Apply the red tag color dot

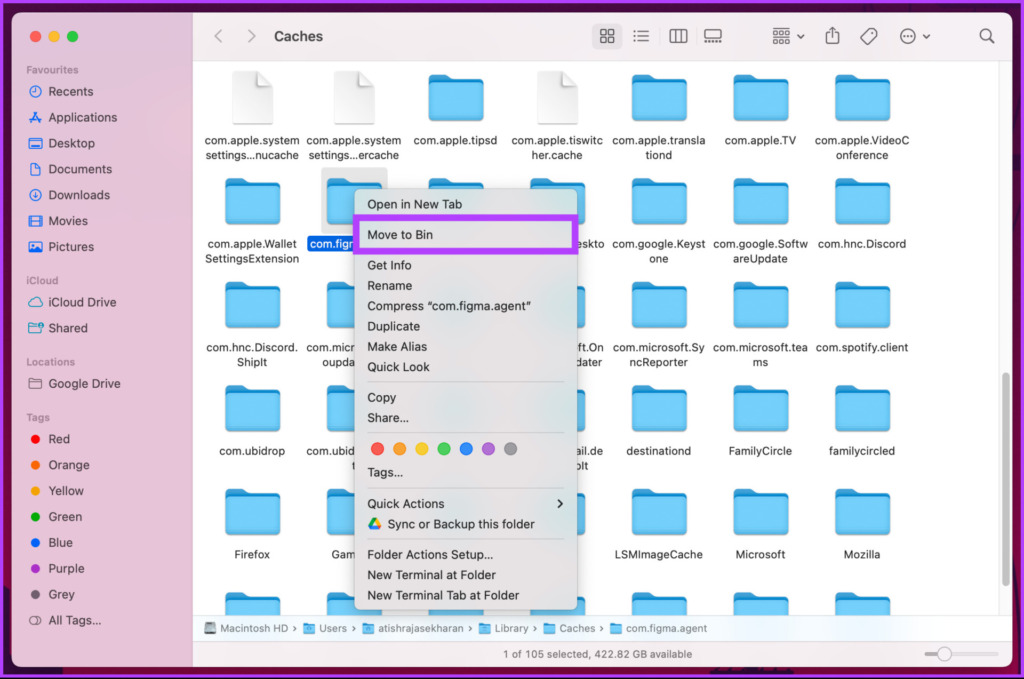(377, 449)
